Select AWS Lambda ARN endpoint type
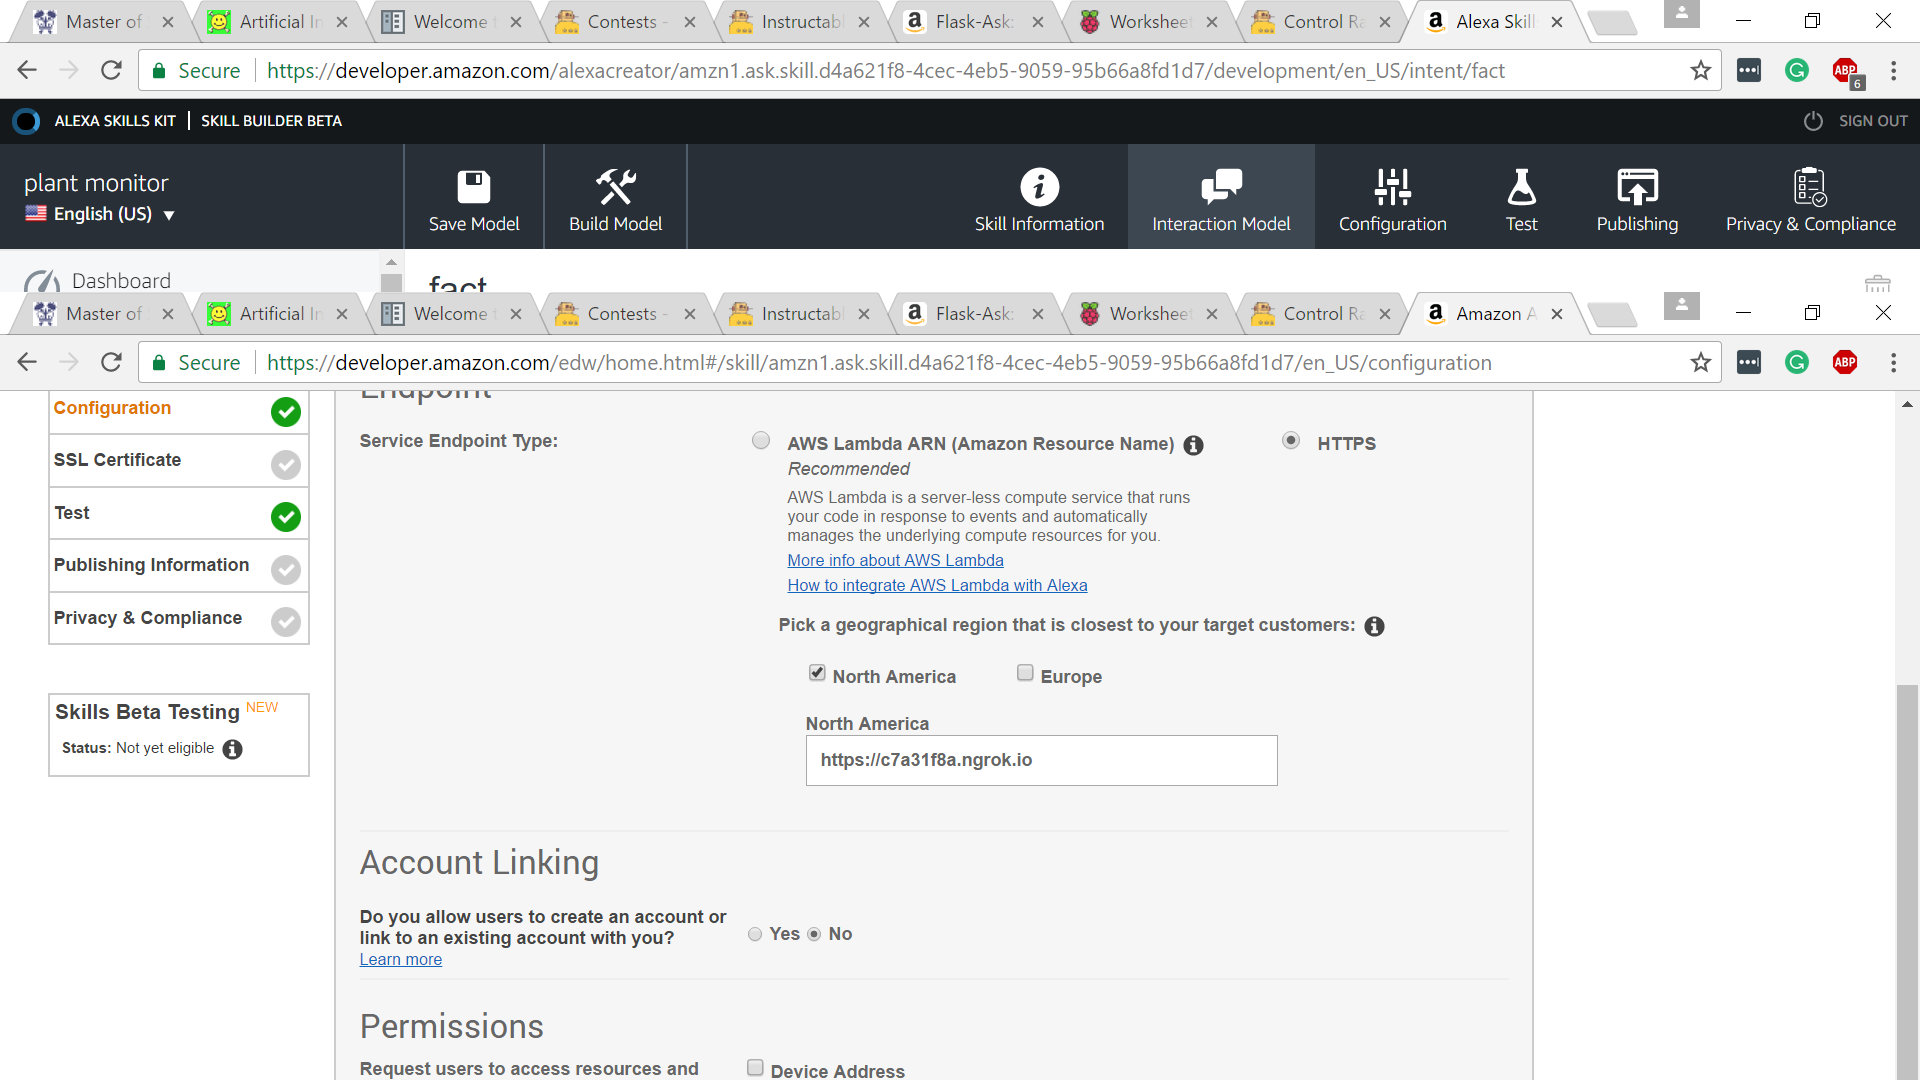The height and width of the screenshot is (1080, 1920). pos(761,441)
